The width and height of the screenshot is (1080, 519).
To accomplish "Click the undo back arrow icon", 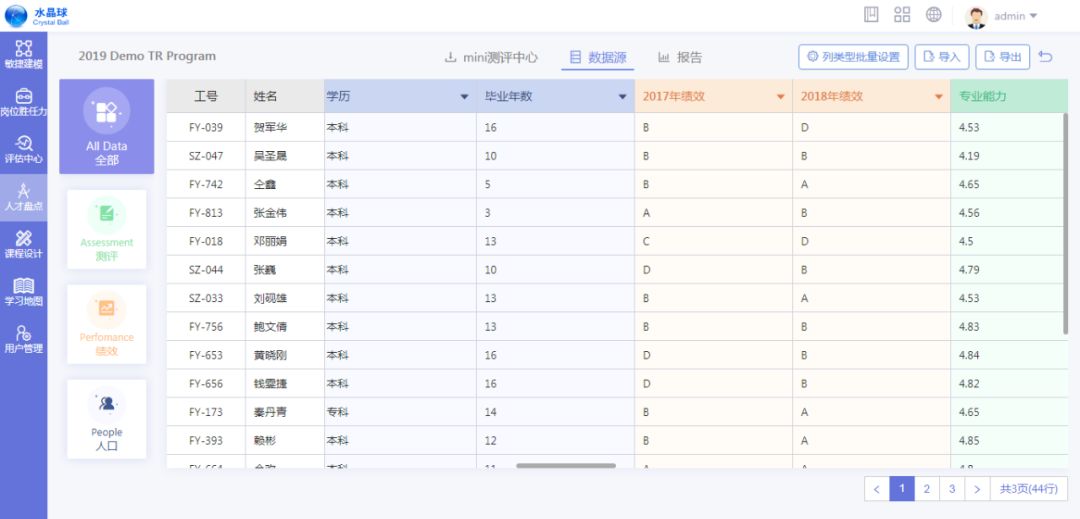I will point(1046,57).
